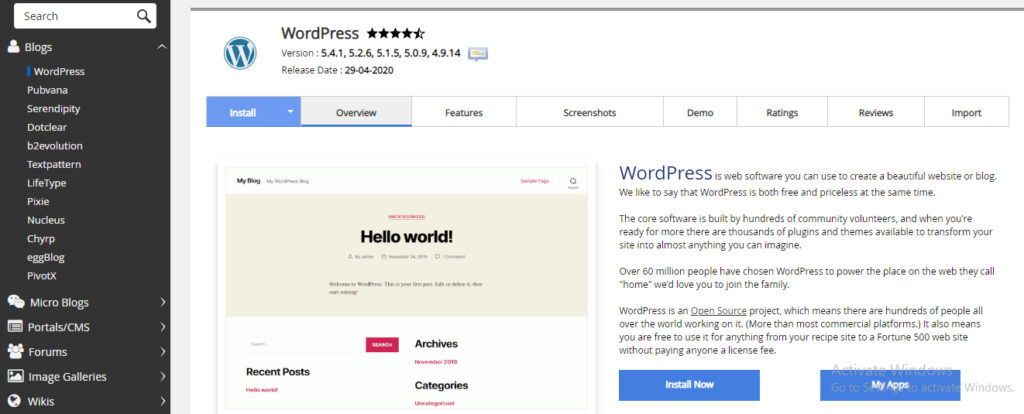Click the Micro Blogs category label

pos(59,302)
